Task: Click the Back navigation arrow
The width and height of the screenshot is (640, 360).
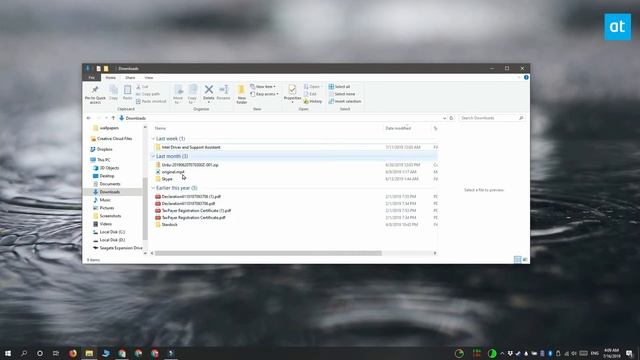Action: click(89, 118)
